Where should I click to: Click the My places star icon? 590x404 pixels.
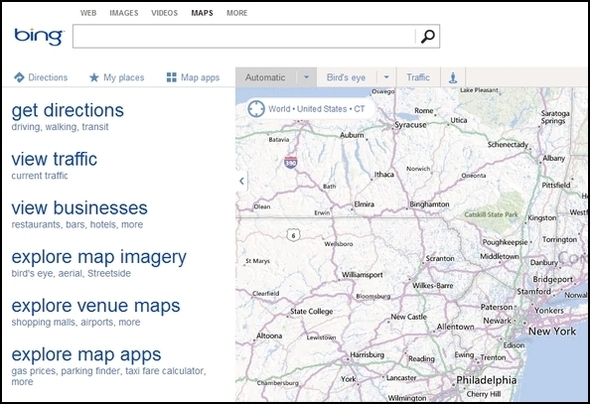[x=94, y=77]
